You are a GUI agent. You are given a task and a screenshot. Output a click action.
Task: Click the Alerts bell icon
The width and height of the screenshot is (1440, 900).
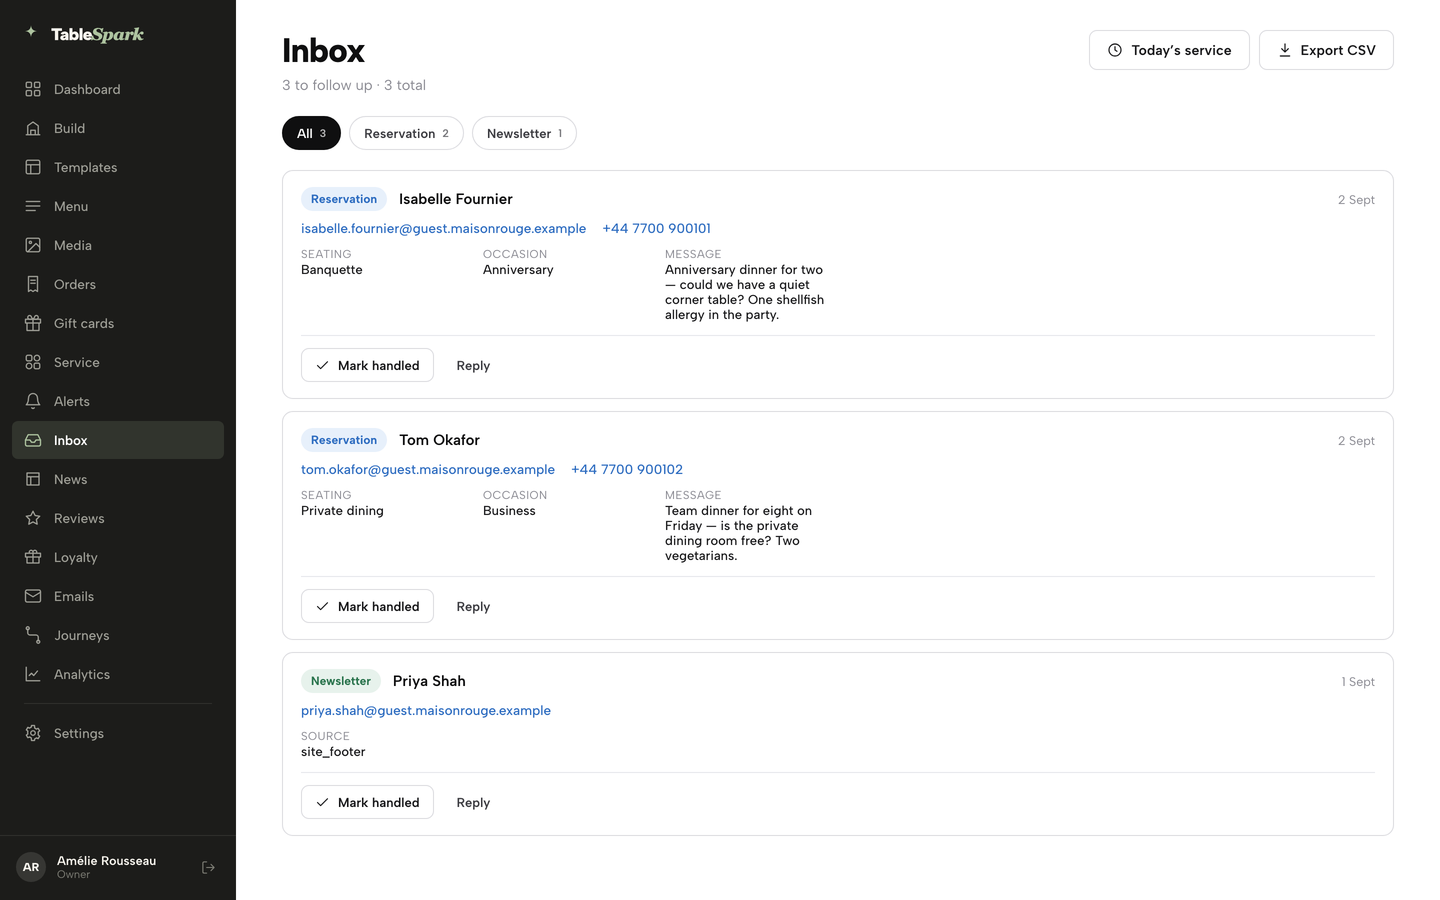tap(33, 401)
